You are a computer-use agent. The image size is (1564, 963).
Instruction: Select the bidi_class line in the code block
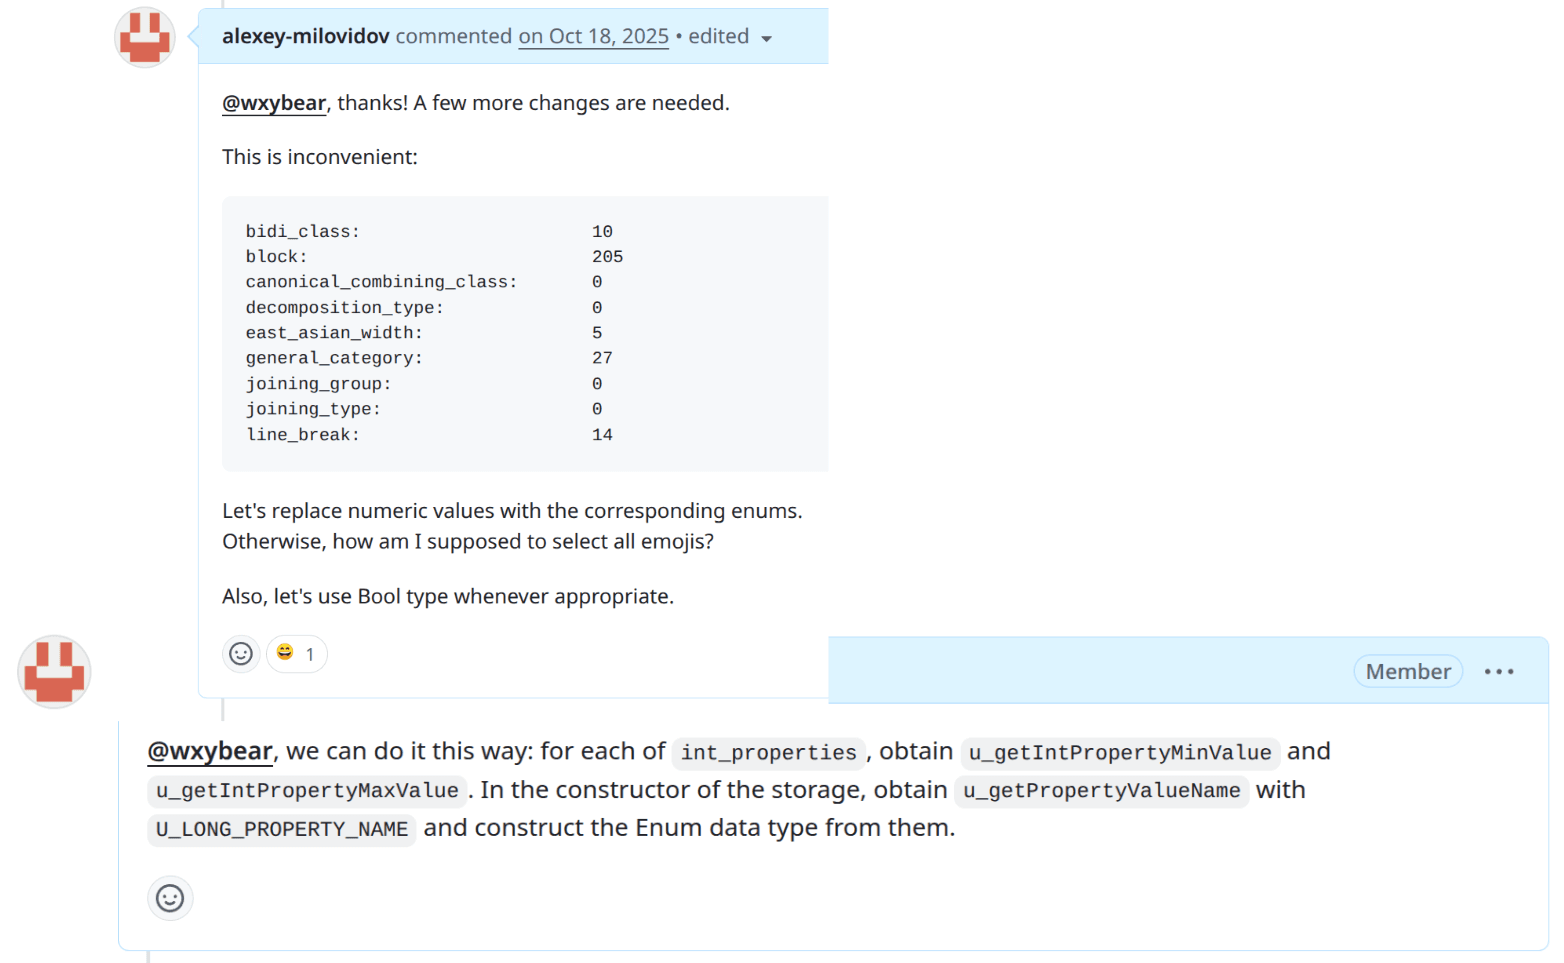pos(303,230)
